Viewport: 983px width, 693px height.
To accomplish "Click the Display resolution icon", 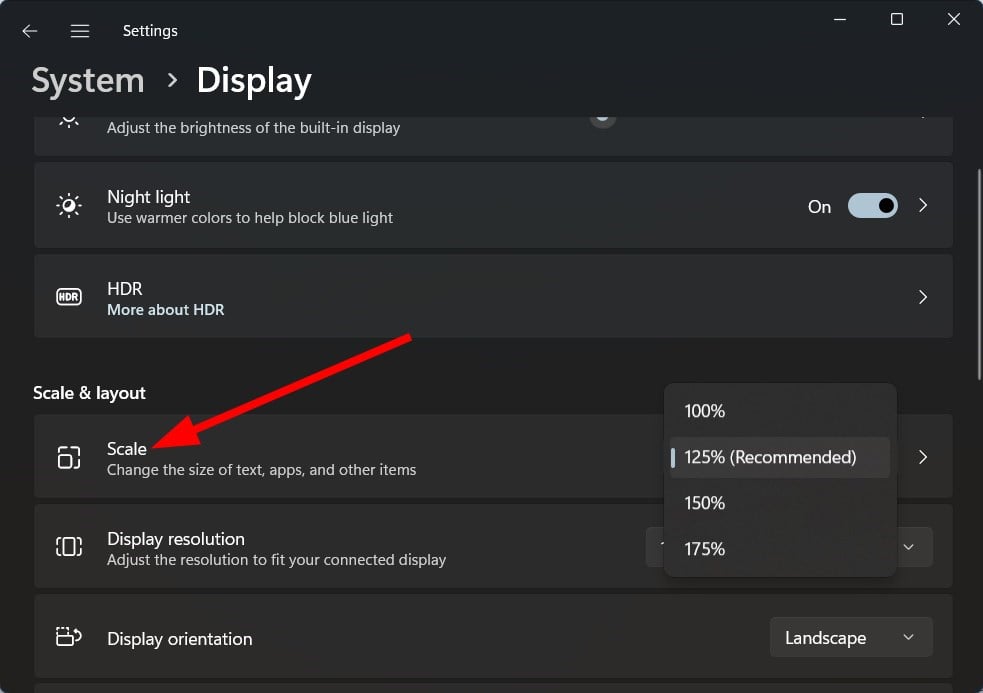I will pyautogui.click(x=68, y=547).
